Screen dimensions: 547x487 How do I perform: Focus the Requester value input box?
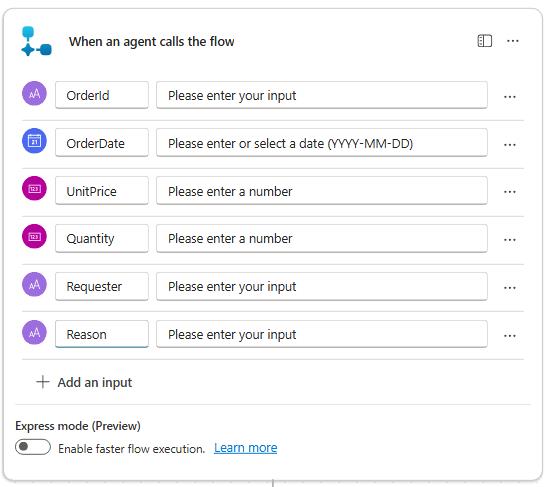click(322, 286)
